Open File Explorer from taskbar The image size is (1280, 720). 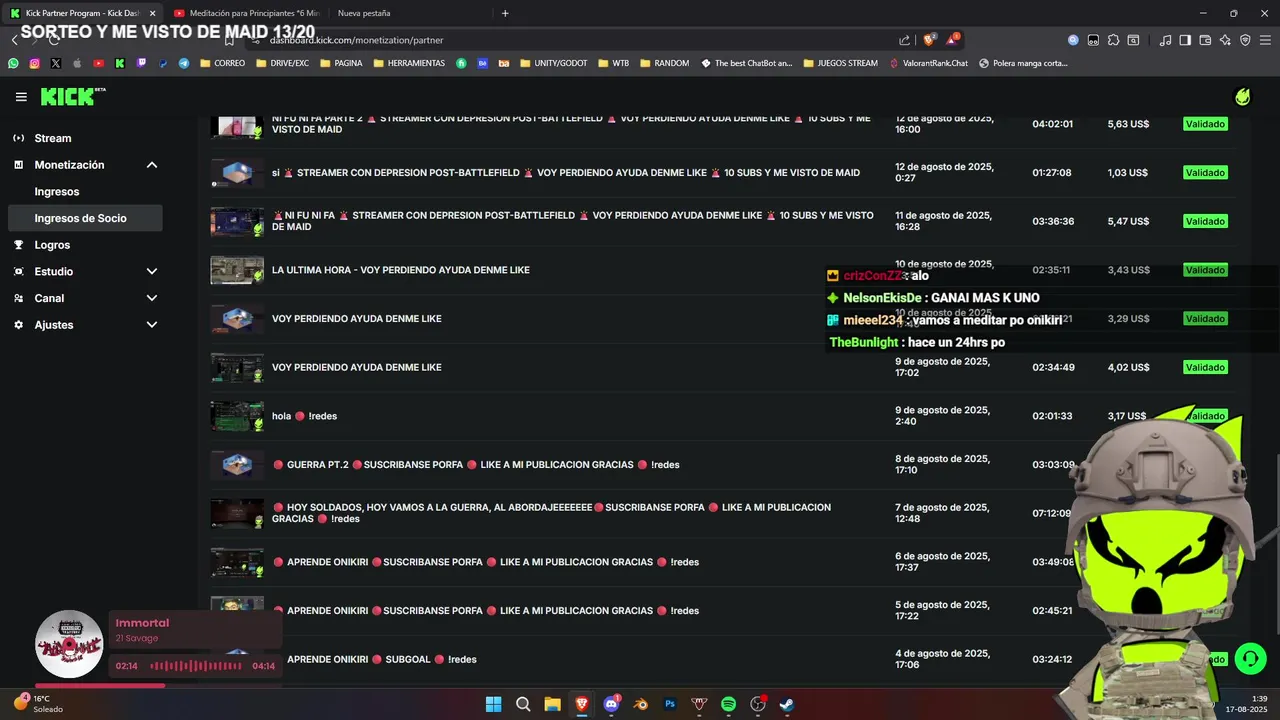(552, 704)
